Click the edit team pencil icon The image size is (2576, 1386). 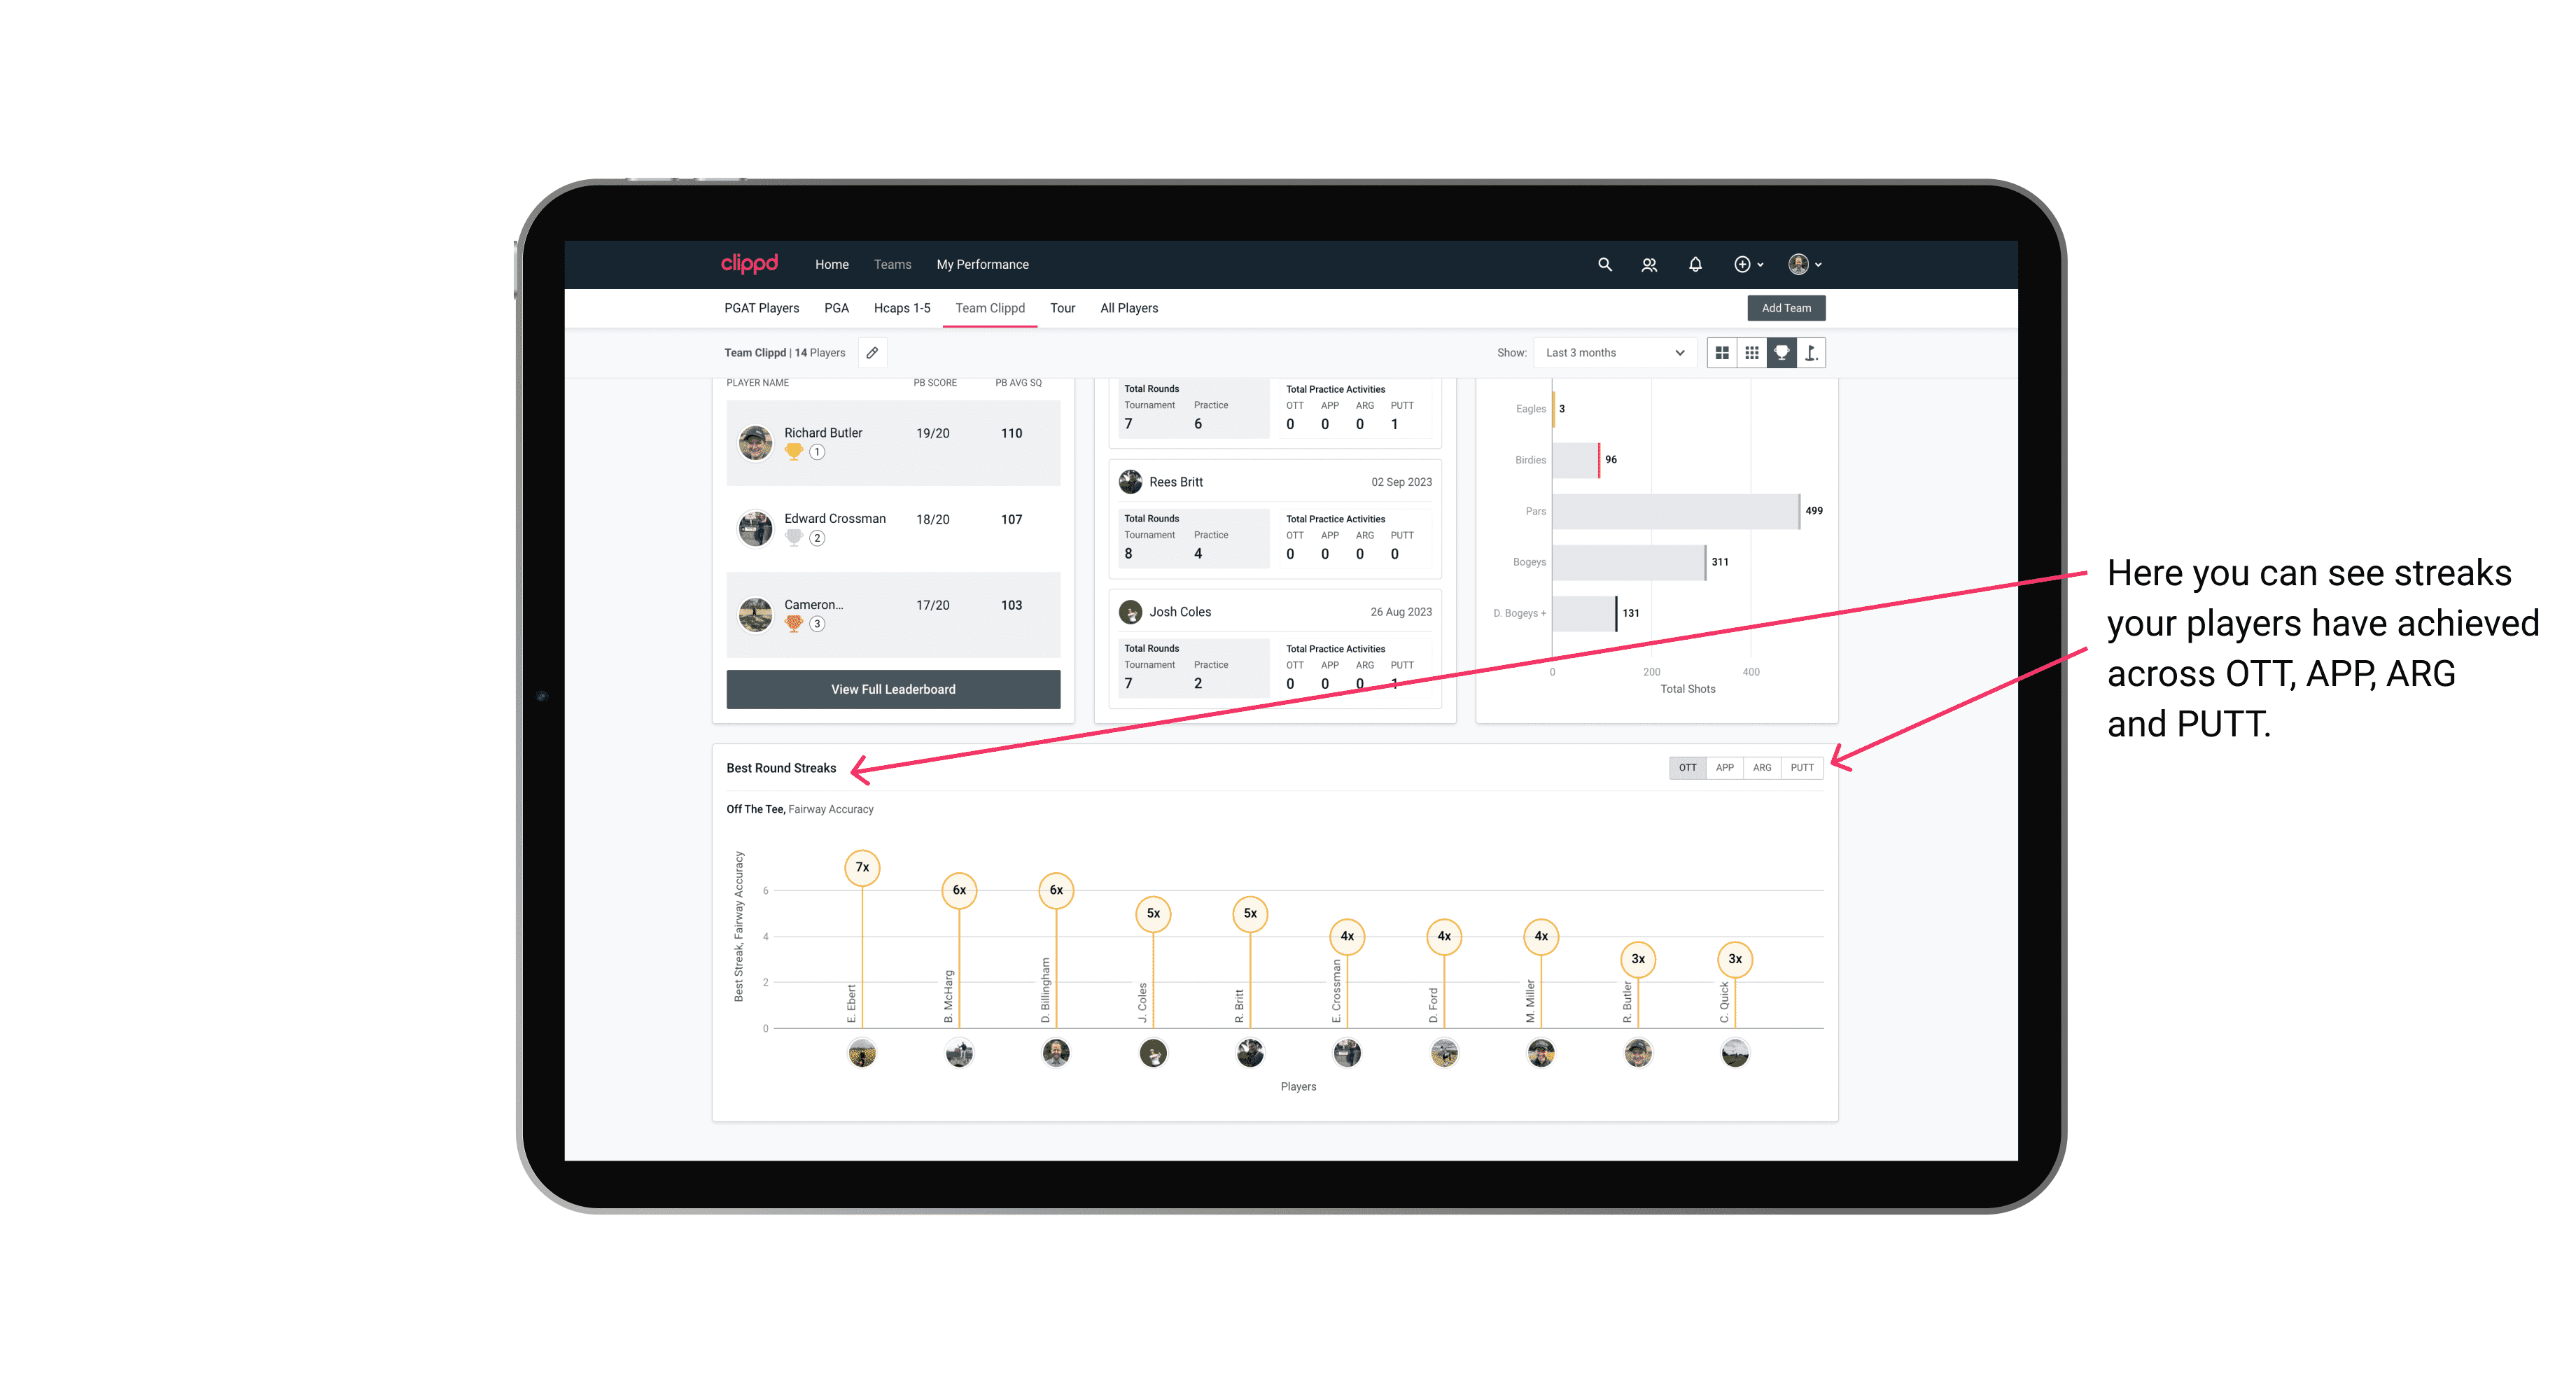[871, 353]
